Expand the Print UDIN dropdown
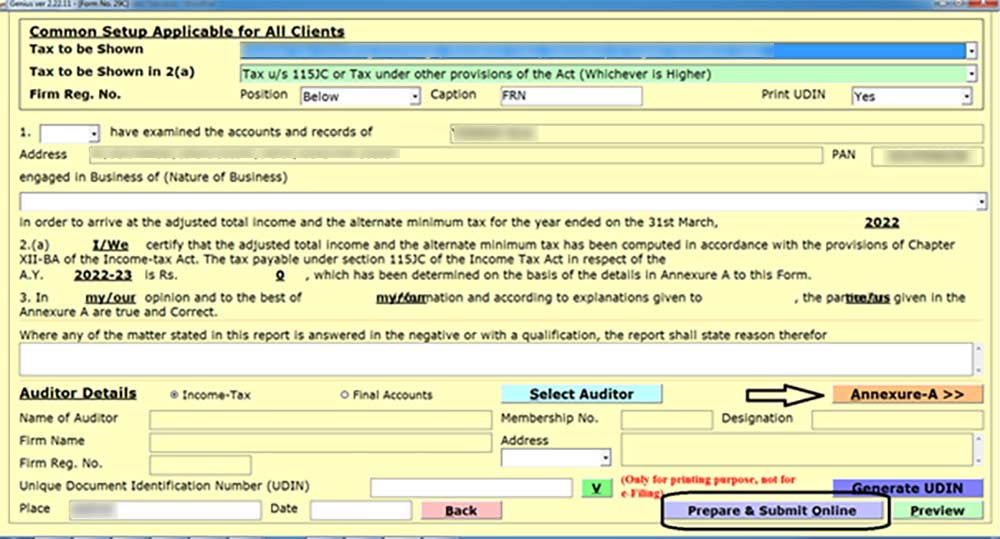The width and height of the screenshot is (1000, 539). pyautogui.click(x=966, y=97)
